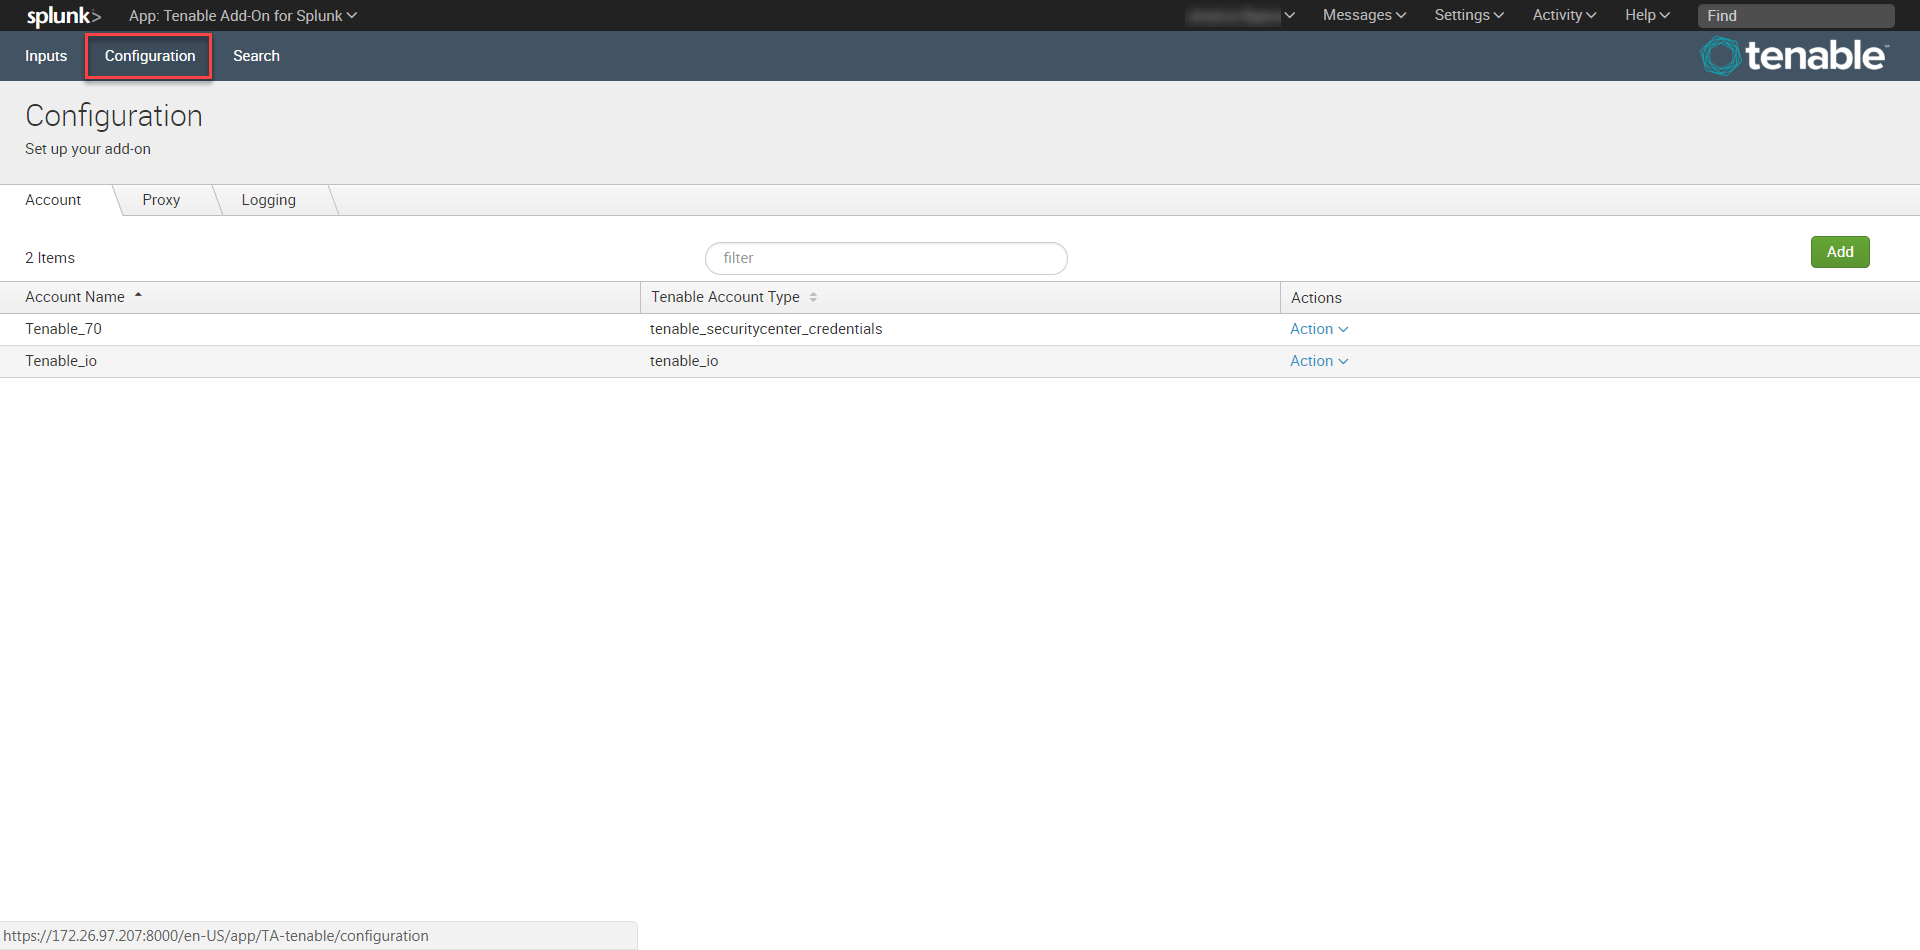Viewport: 1920px width, 950px height.
Task: Open the Help menu
Action: coord(1645,15)
